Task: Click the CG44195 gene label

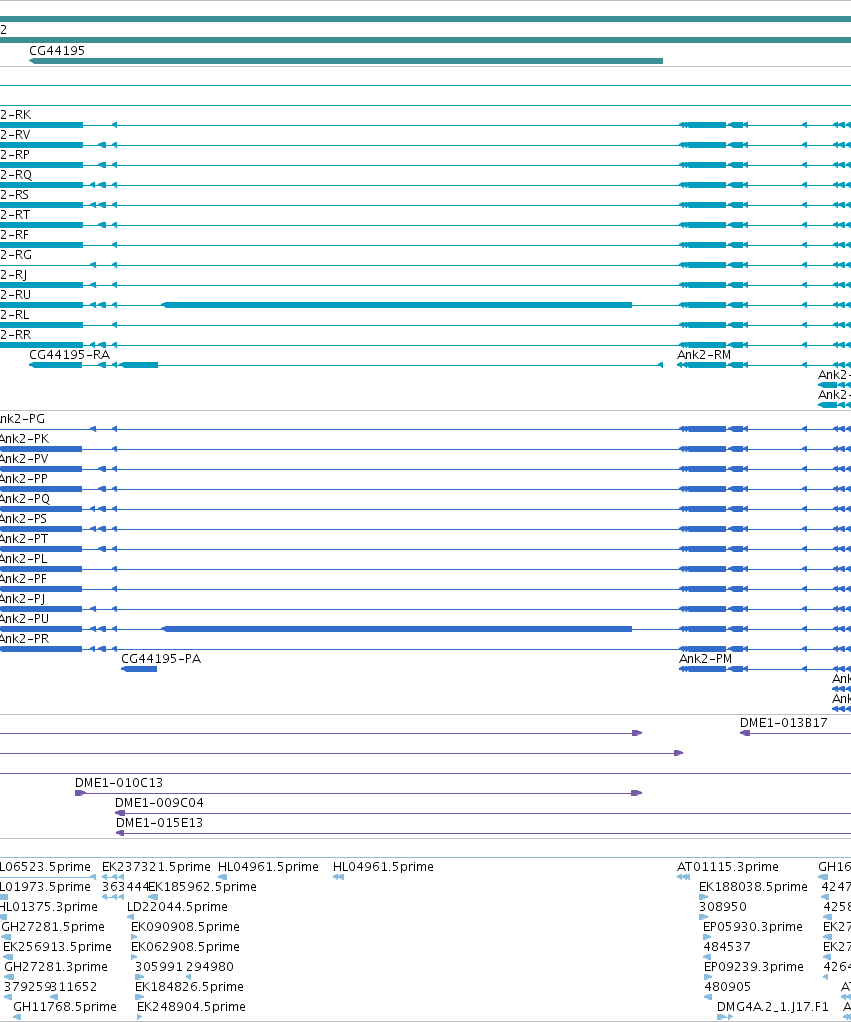Action: tap(57, 51)
